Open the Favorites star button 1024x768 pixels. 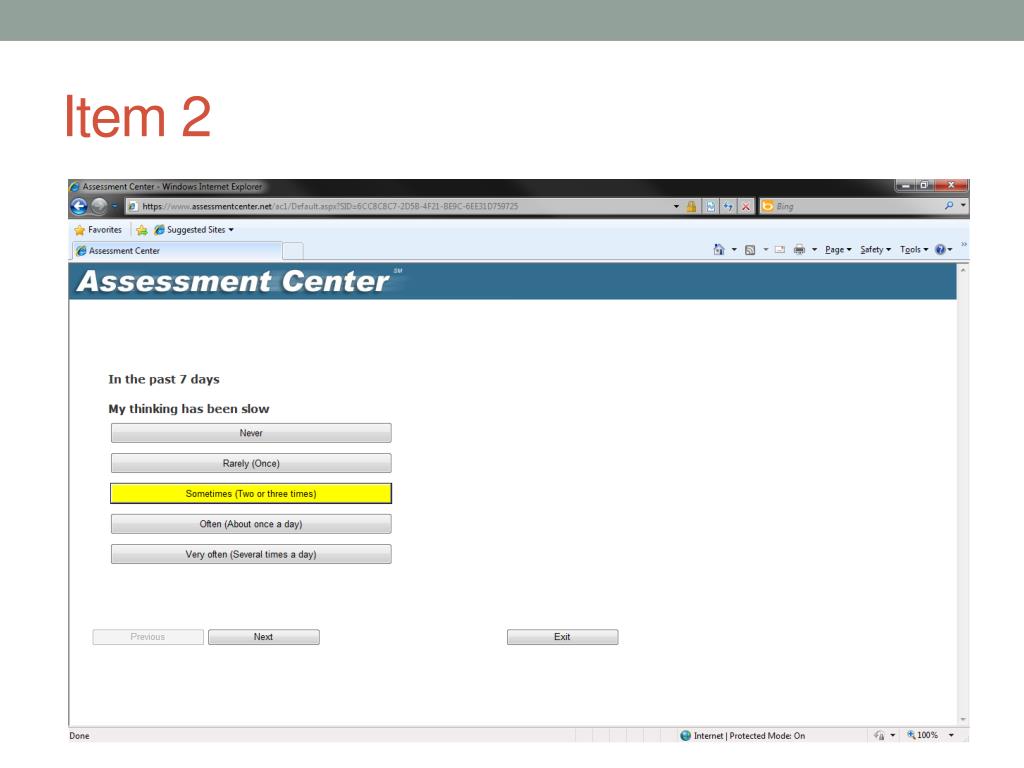[x=98, y=230]
